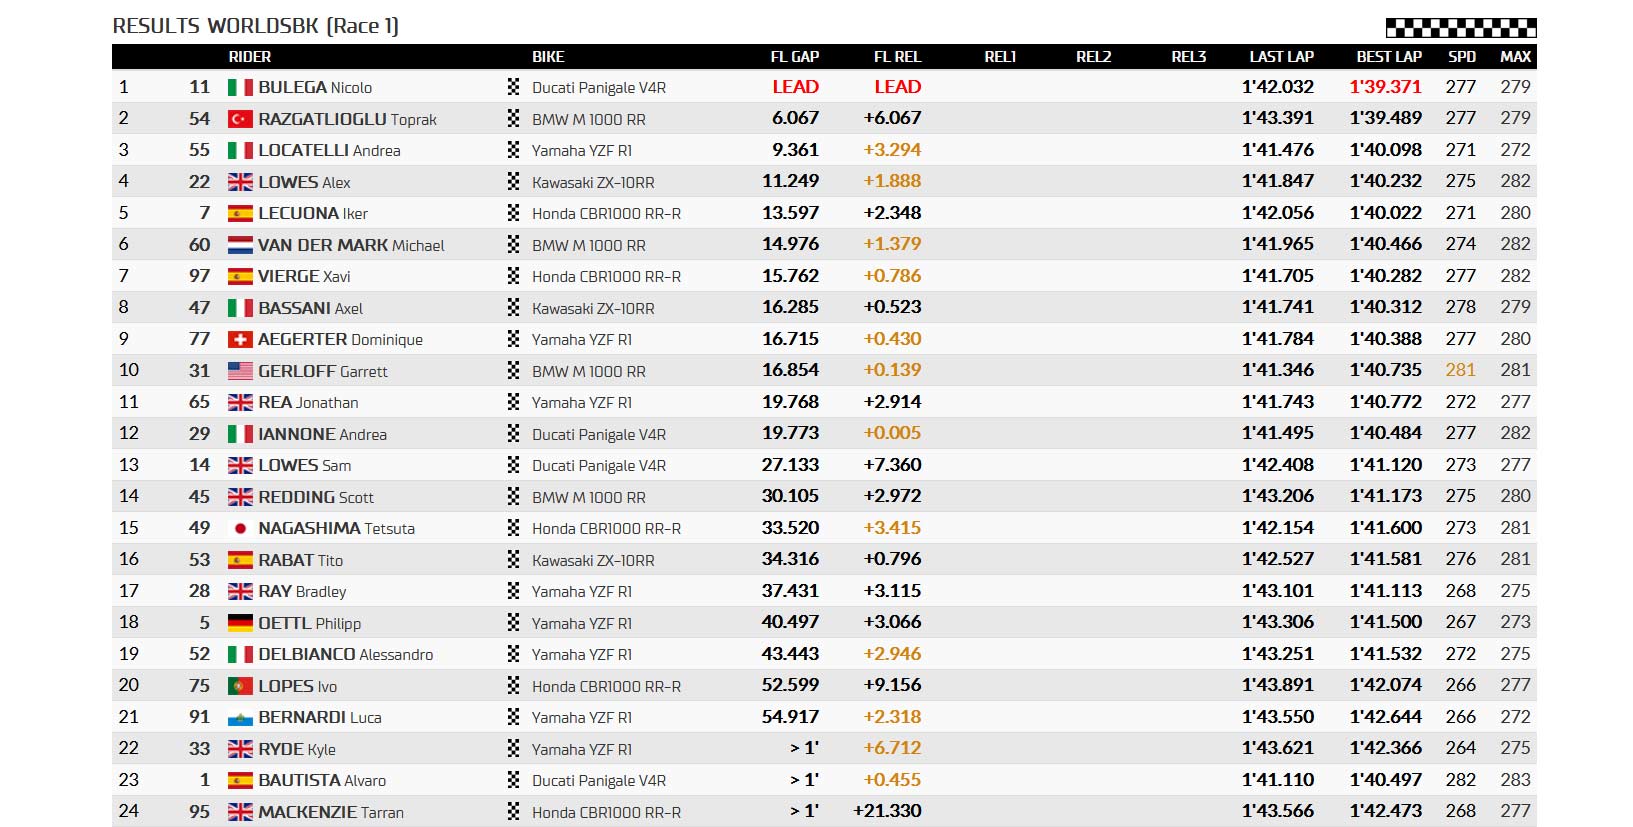Select the German flag next to Oettl Philipp
This screenshot has height=827, width=1633.
[240, 623]
